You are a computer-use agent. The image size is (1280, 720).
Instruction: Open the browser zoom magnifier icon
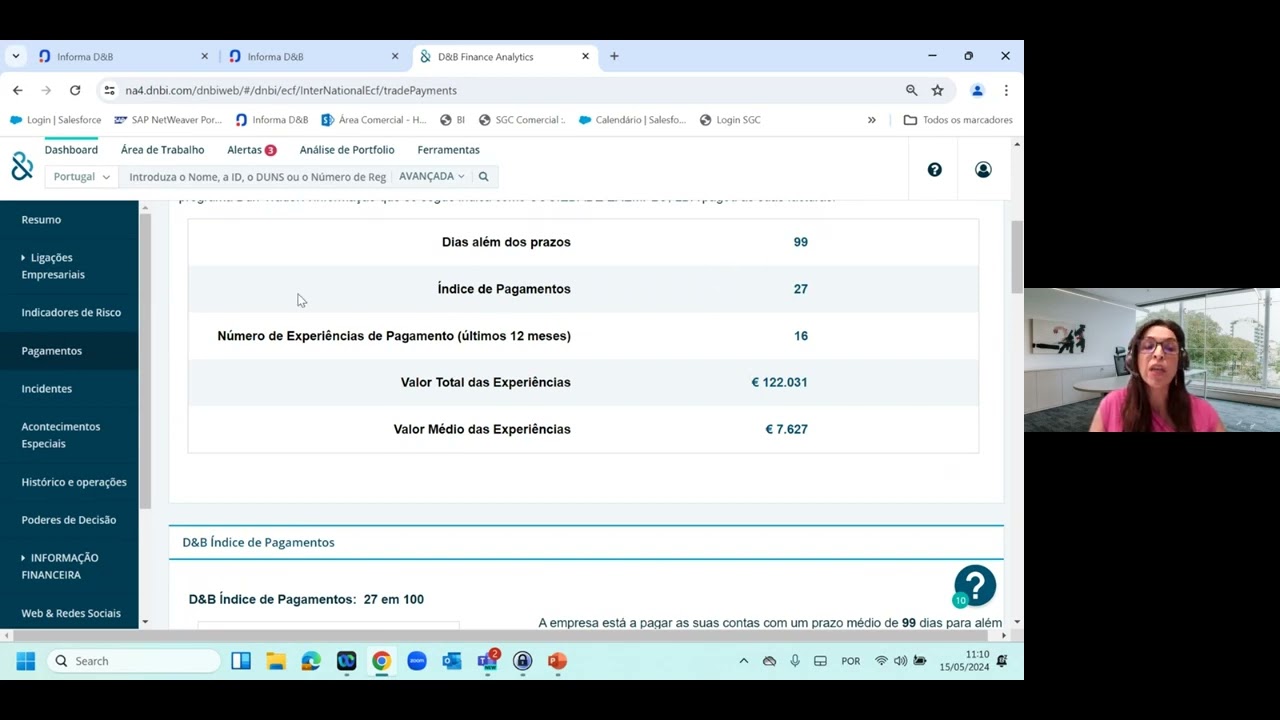click(x=911, y=90)
